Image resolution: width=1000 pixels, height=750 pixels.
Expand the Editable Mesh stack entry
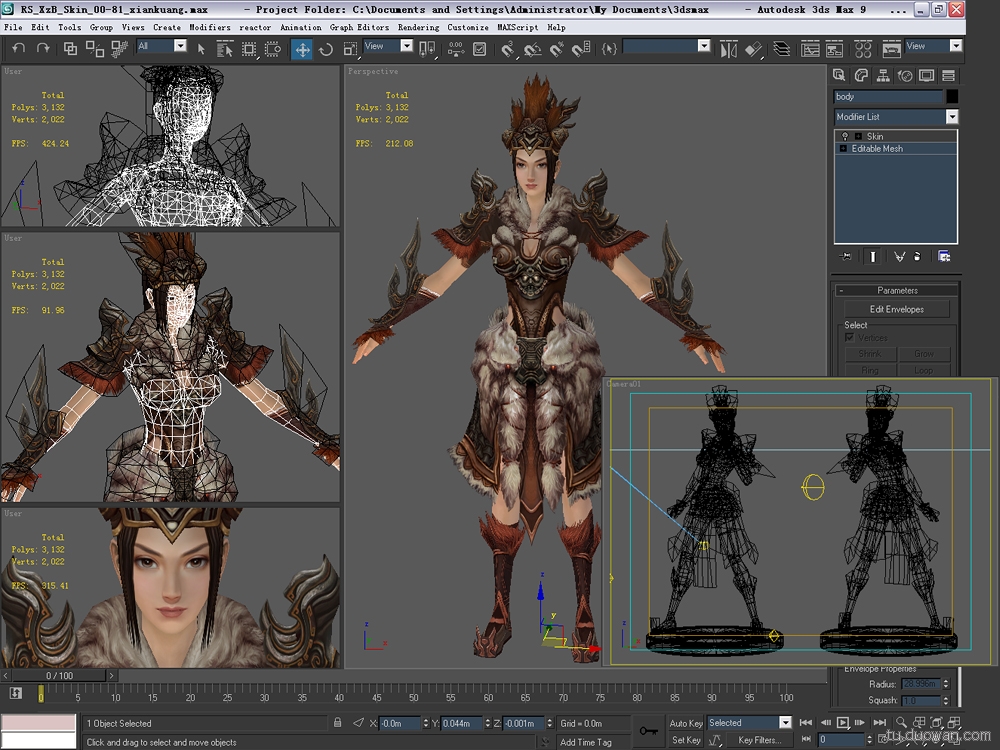[x=843, y=149]
